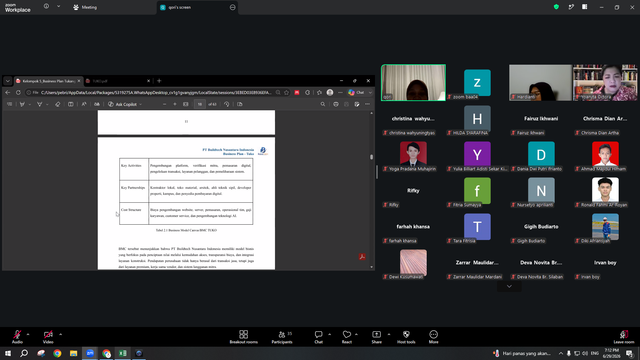Select the Dania Dwi Putri Irianto tile
Image resolution: width=640 pixels, height=360 pixels.
(x=541, y=155)
